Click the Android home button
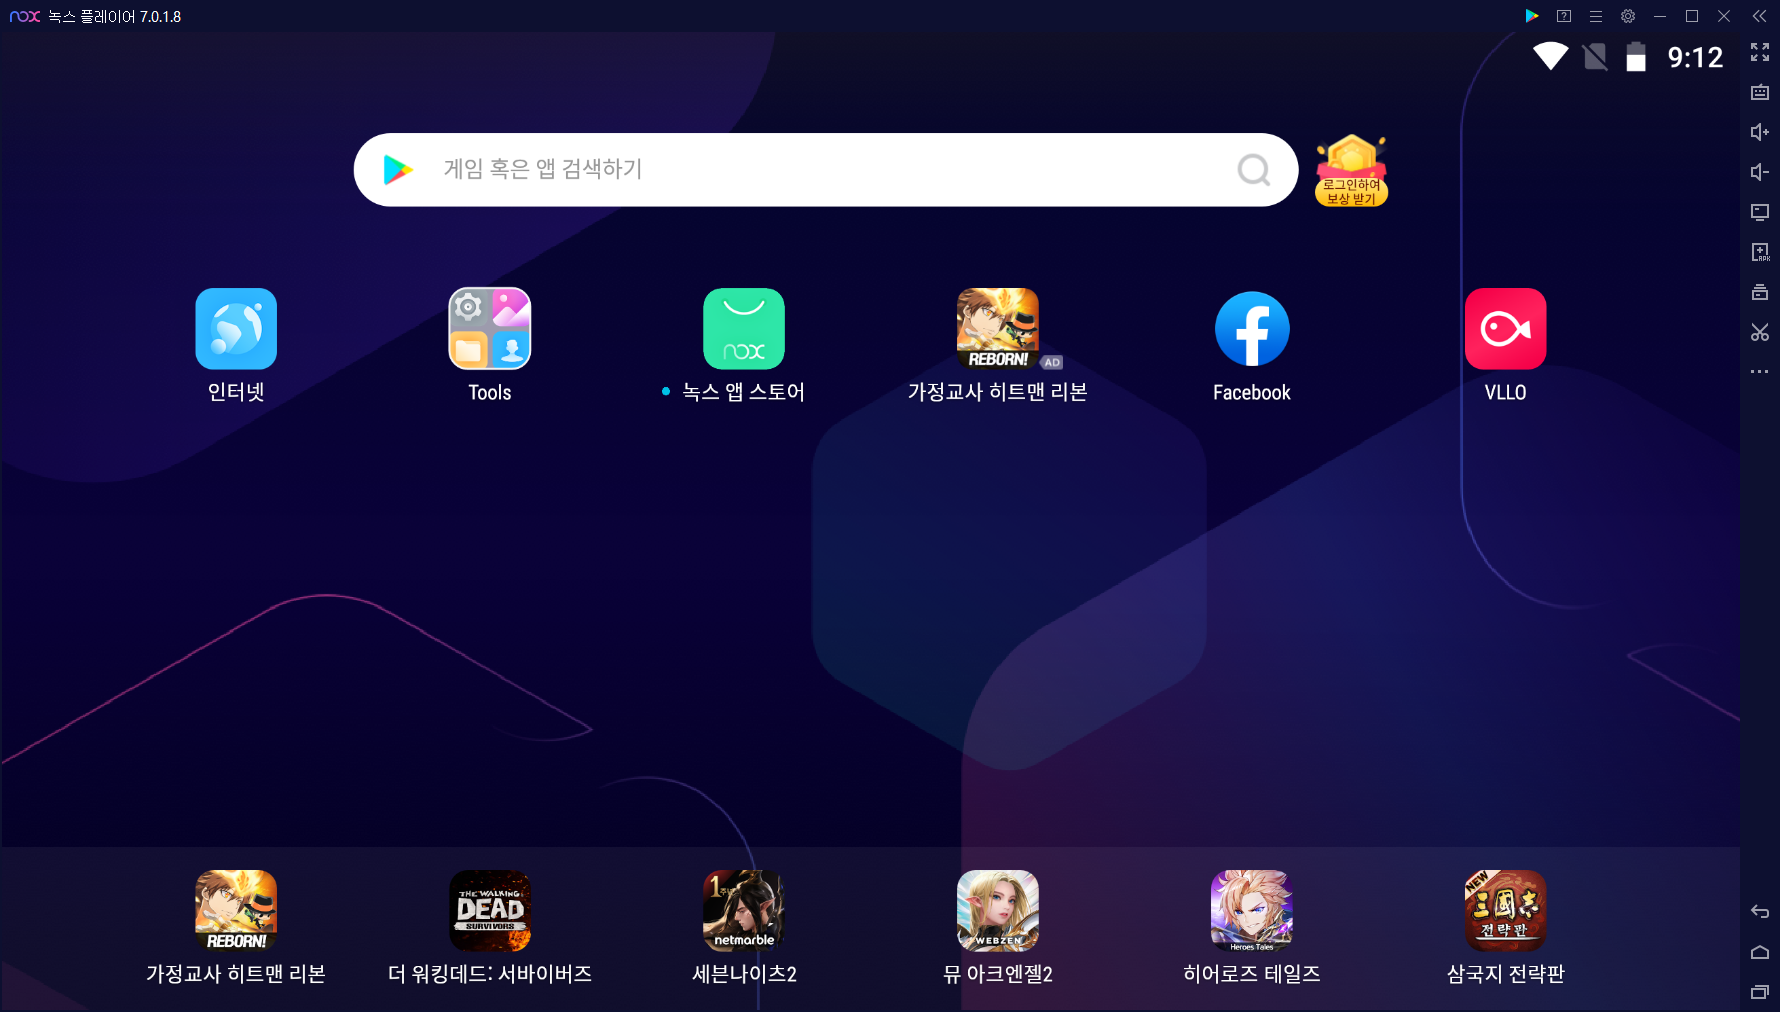This screenshot has height=1012, width=1780. point(1760,952)
